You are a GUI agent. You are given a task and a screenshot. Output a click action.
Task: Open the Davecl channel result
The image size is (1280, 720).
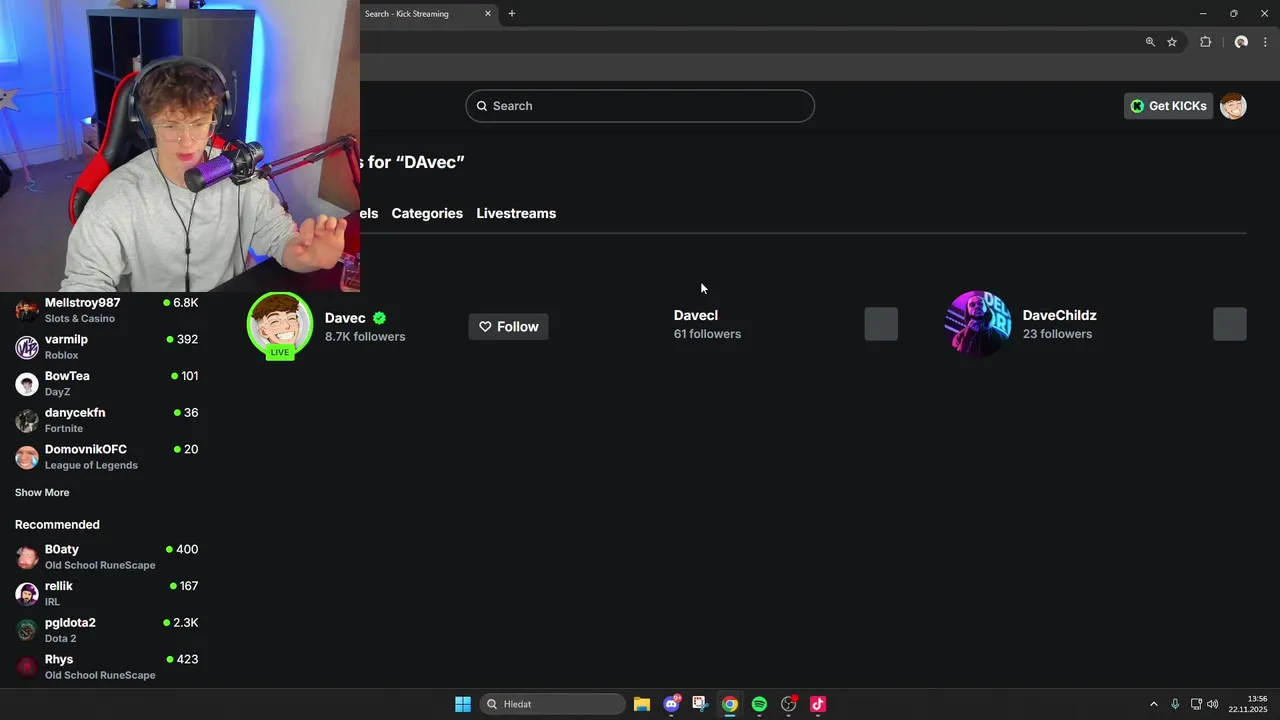point(707,324)
